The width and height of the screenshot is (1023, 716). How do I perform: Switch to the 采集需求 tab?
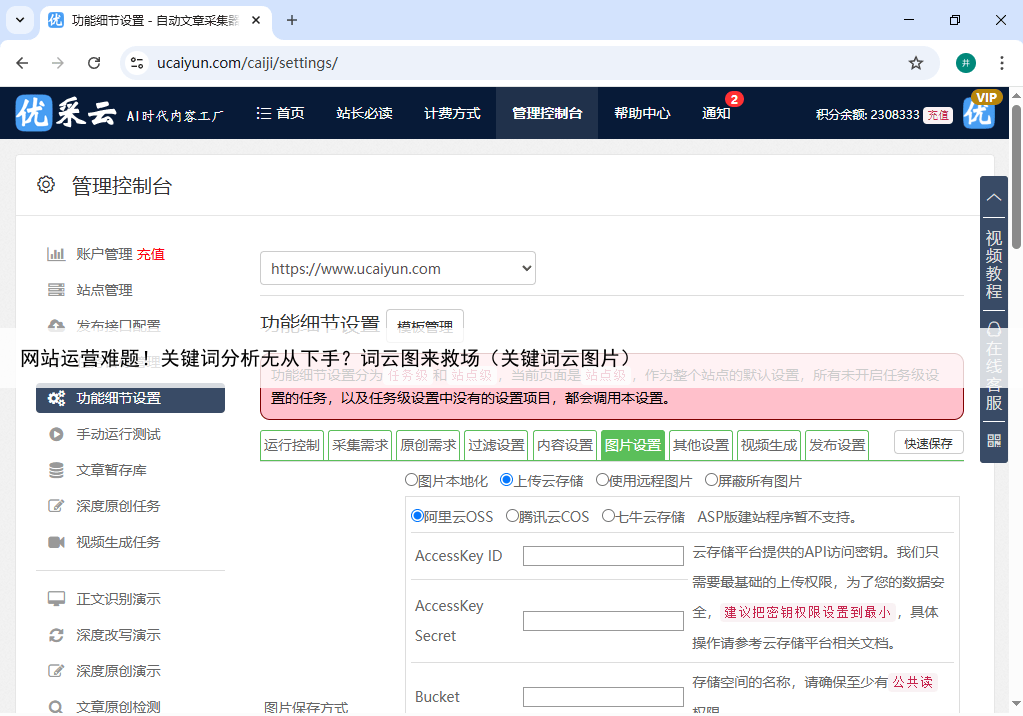(360, 445)
